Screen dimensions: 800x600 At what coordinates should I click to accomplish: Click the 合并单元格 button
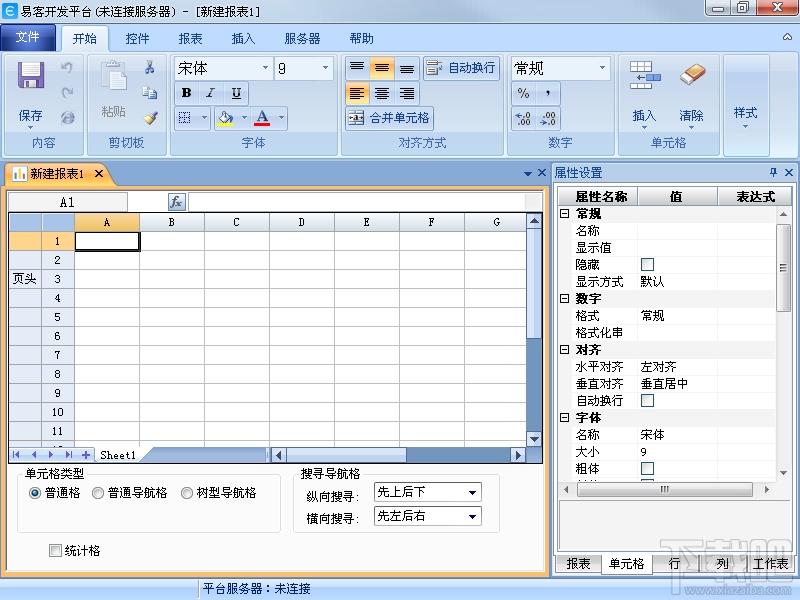pyautogui.click(x=389, y=118)
